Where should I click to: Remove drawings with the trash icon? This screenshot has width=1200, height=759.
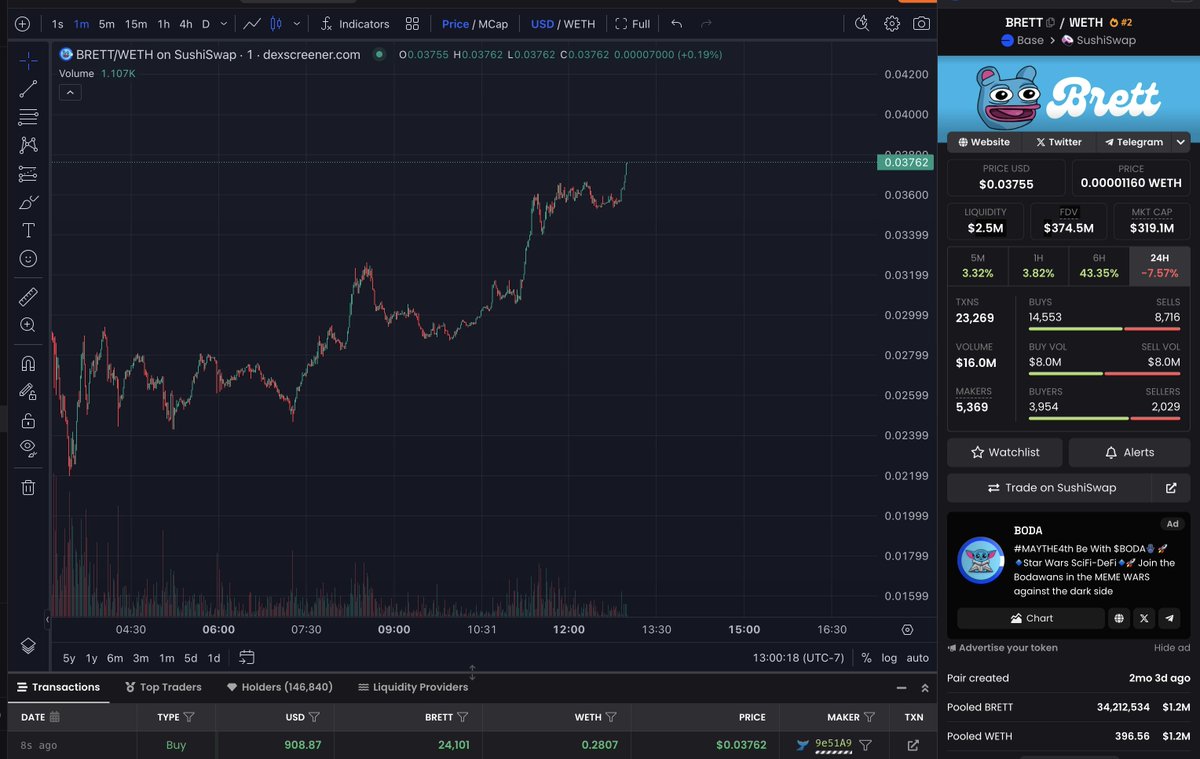click(x=28, y=487)
